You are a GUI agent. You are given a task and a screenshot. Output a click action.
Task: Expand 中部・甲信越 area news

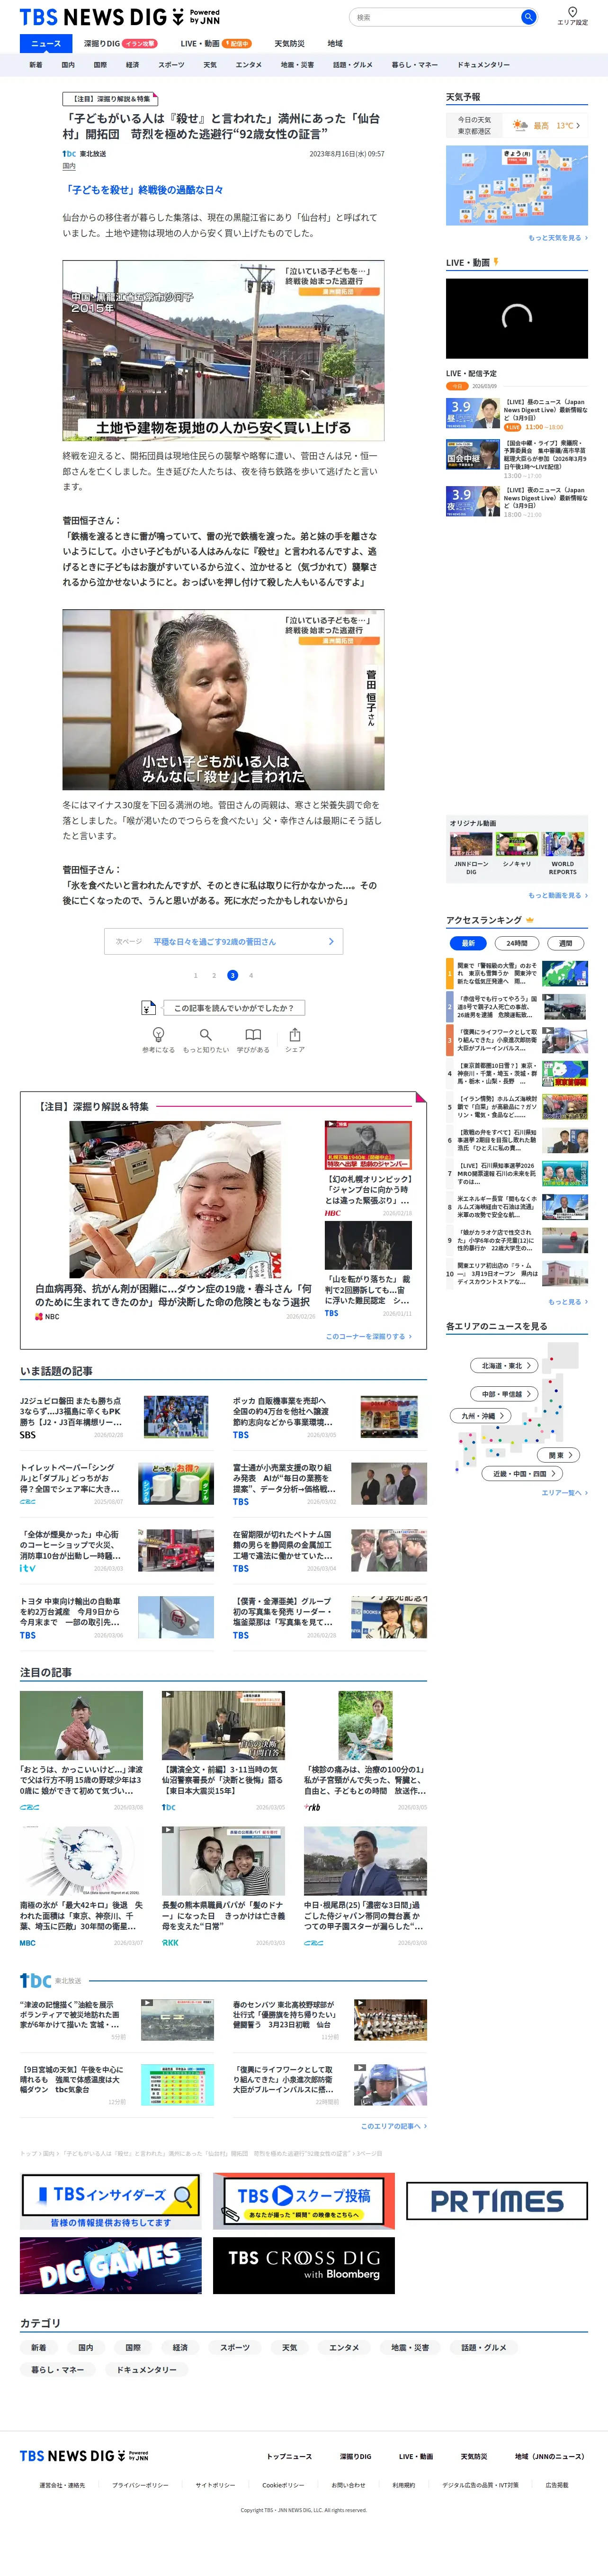(x=505, y=1393)
